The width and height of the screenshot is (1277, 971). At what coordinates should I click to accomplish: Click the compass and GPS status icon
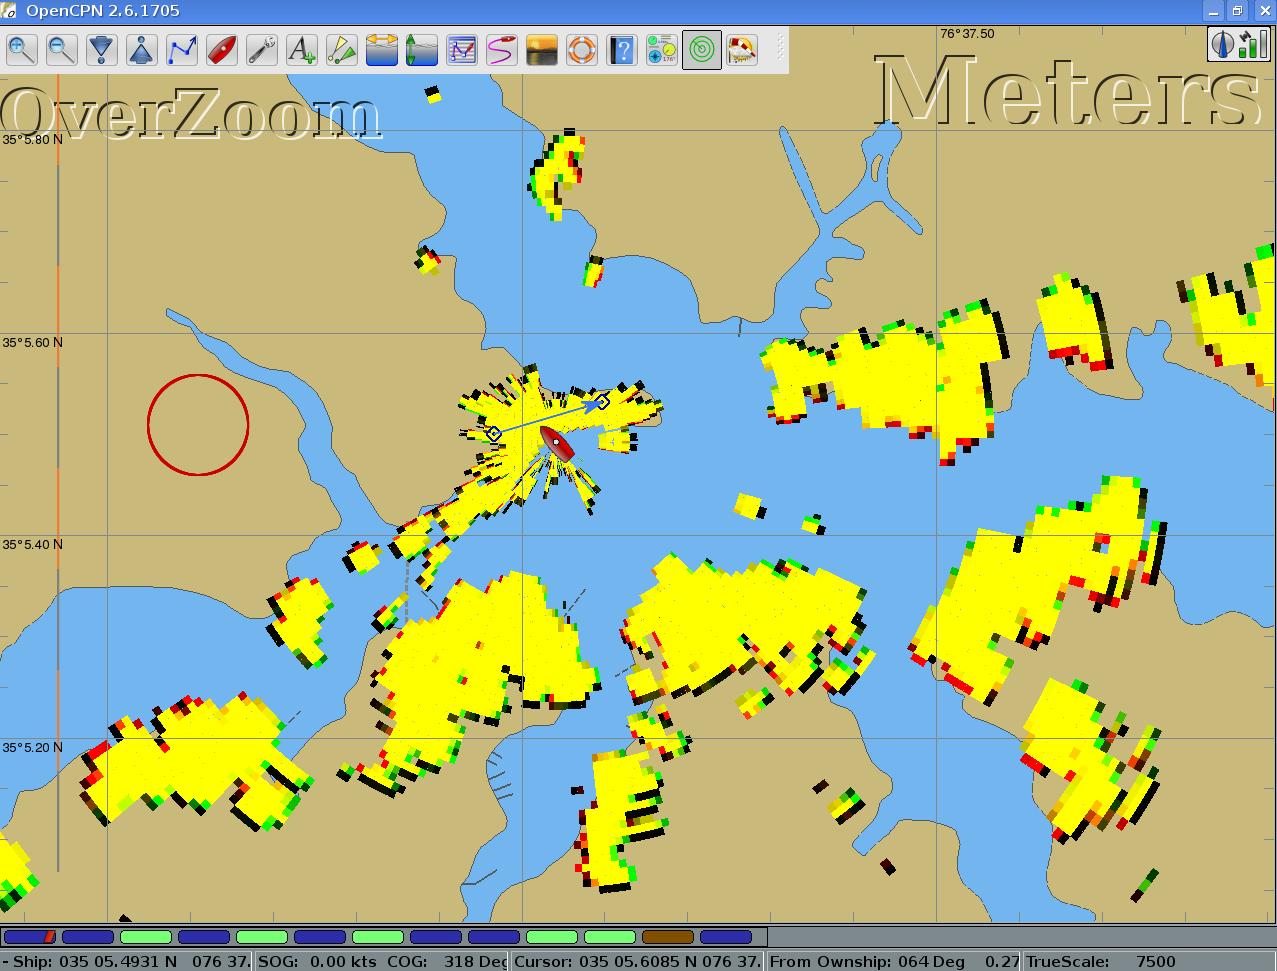[x=1238, y=44]
